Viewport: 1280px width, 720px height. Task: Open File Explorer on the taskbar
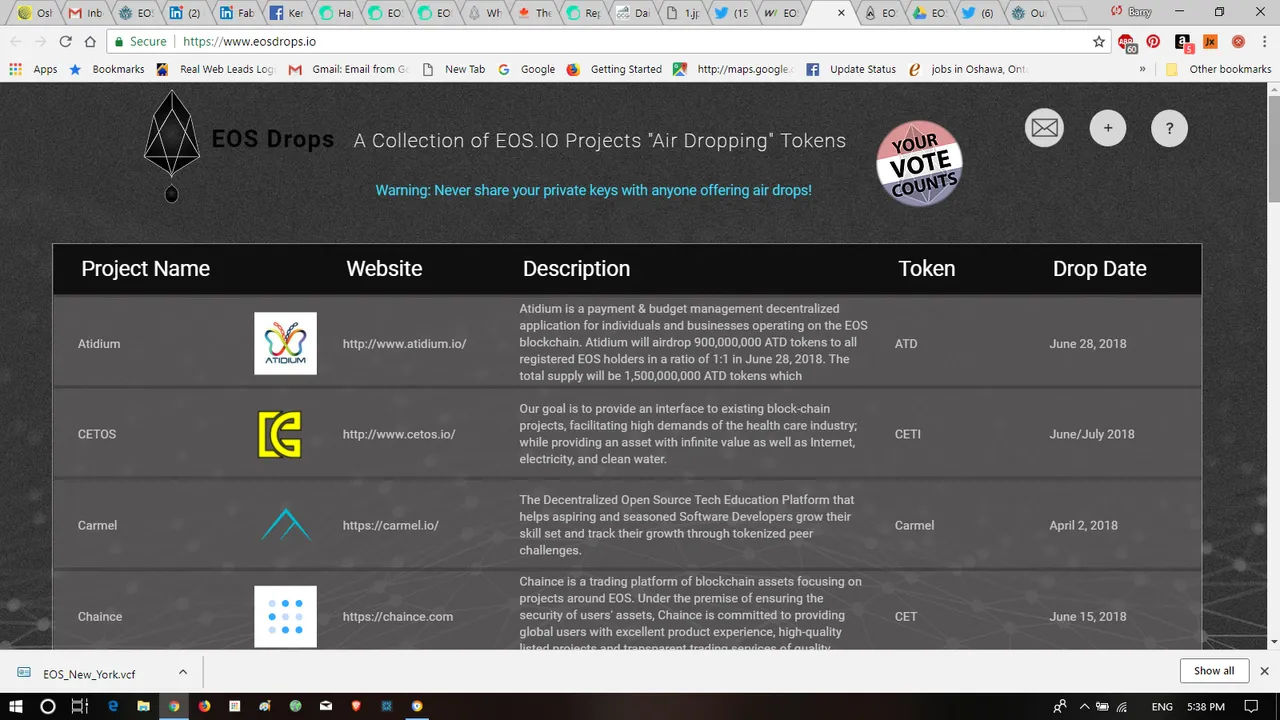[x=142, y=706]
